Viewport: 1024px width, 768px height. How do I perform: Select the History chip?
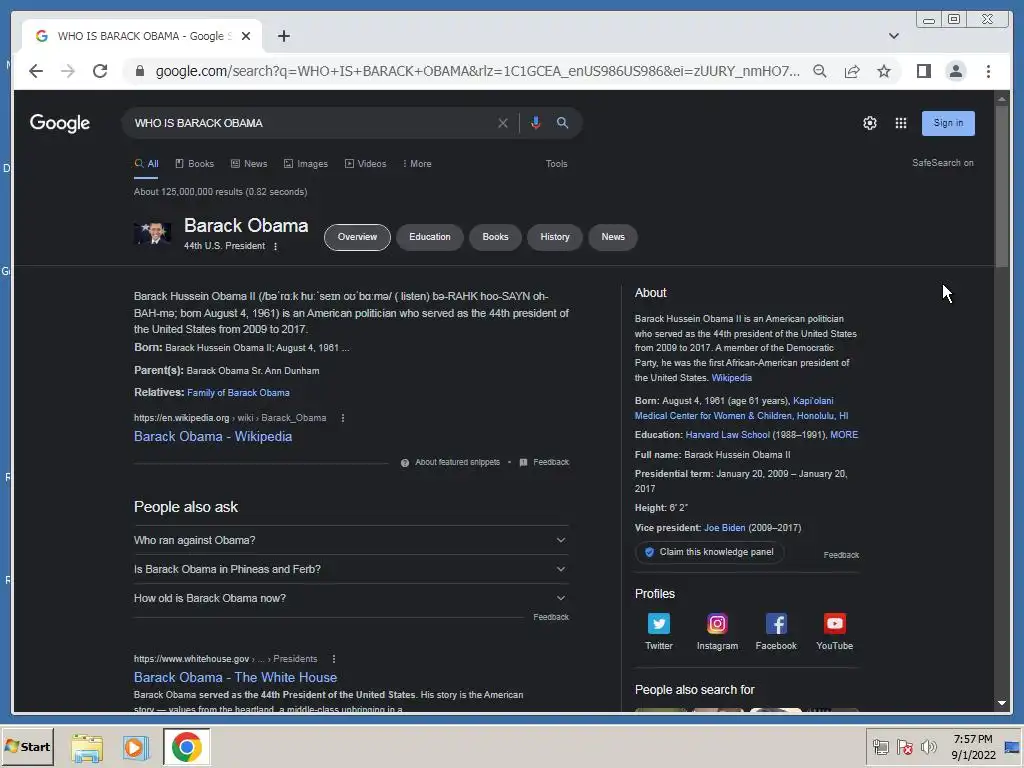(x=554, y=237)
